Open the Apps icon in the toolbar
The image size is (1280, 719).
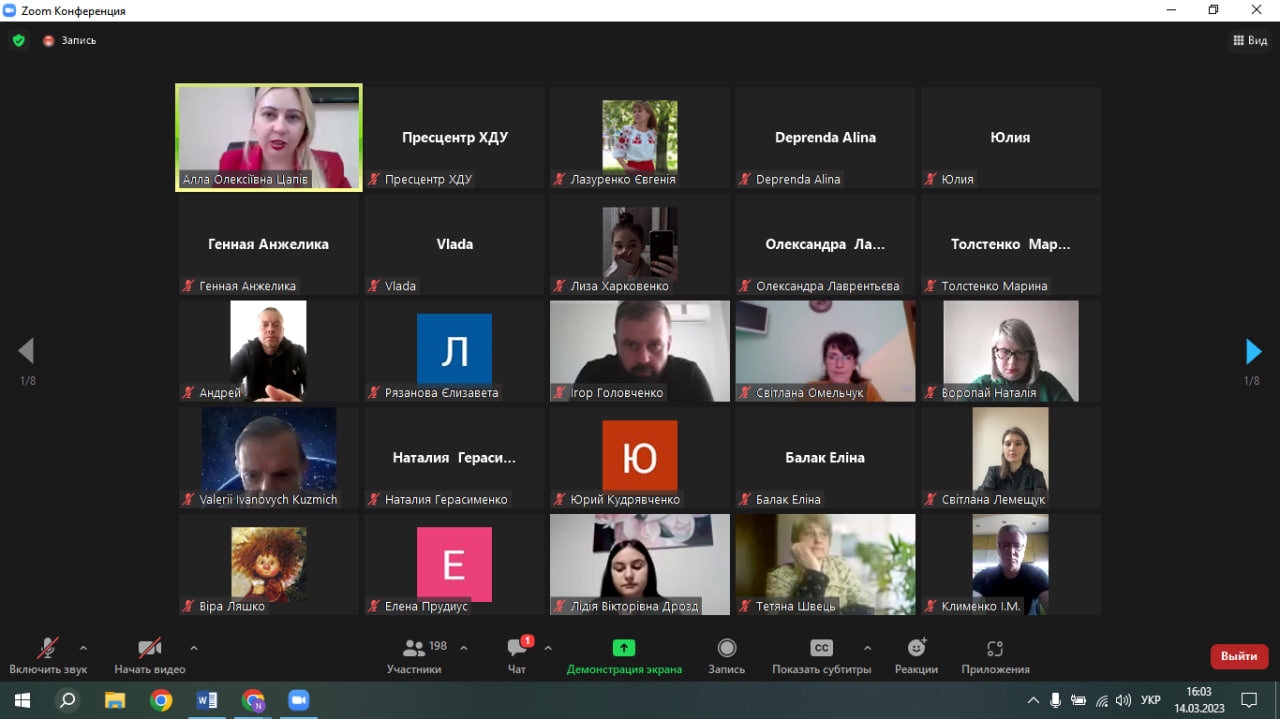[995, 648]
